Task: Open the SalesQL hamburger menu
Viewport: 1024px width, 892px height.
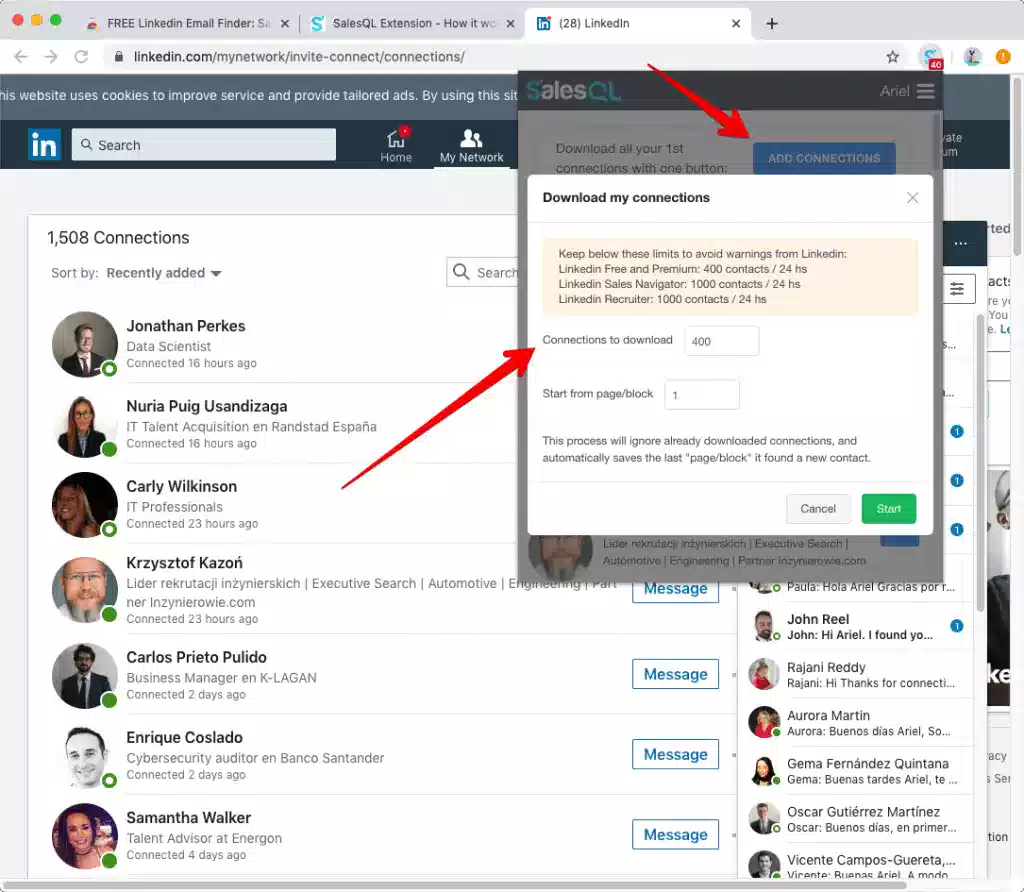Action: coord(925,91)
